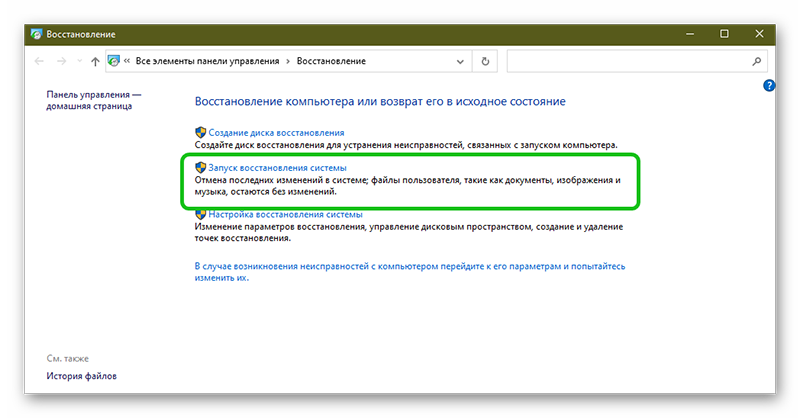Click the Recovery icon in address bar
This screenshot has width=800, height=418.
pyautogui.click(x=114, y=61)
